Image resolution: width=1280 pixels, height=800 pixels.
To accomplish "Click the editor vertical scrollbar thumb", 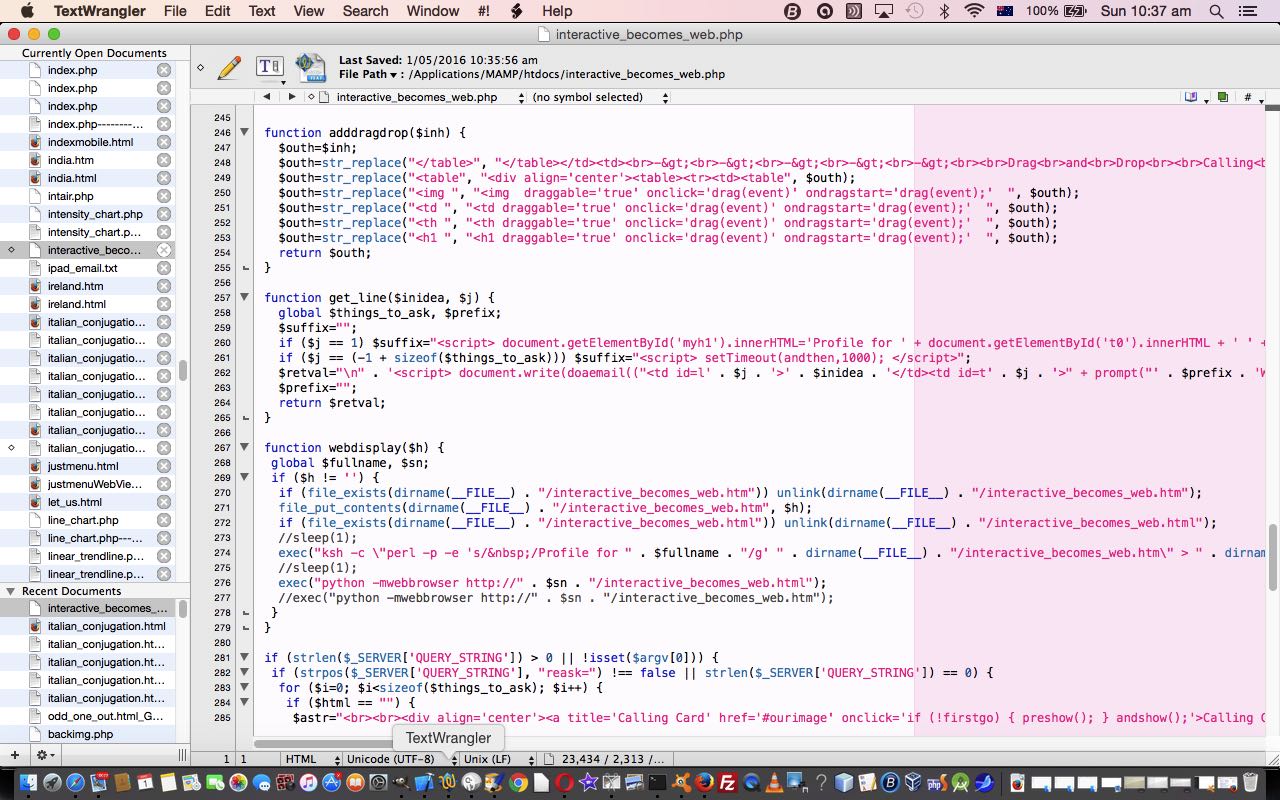I will [x=1273, y=556].
